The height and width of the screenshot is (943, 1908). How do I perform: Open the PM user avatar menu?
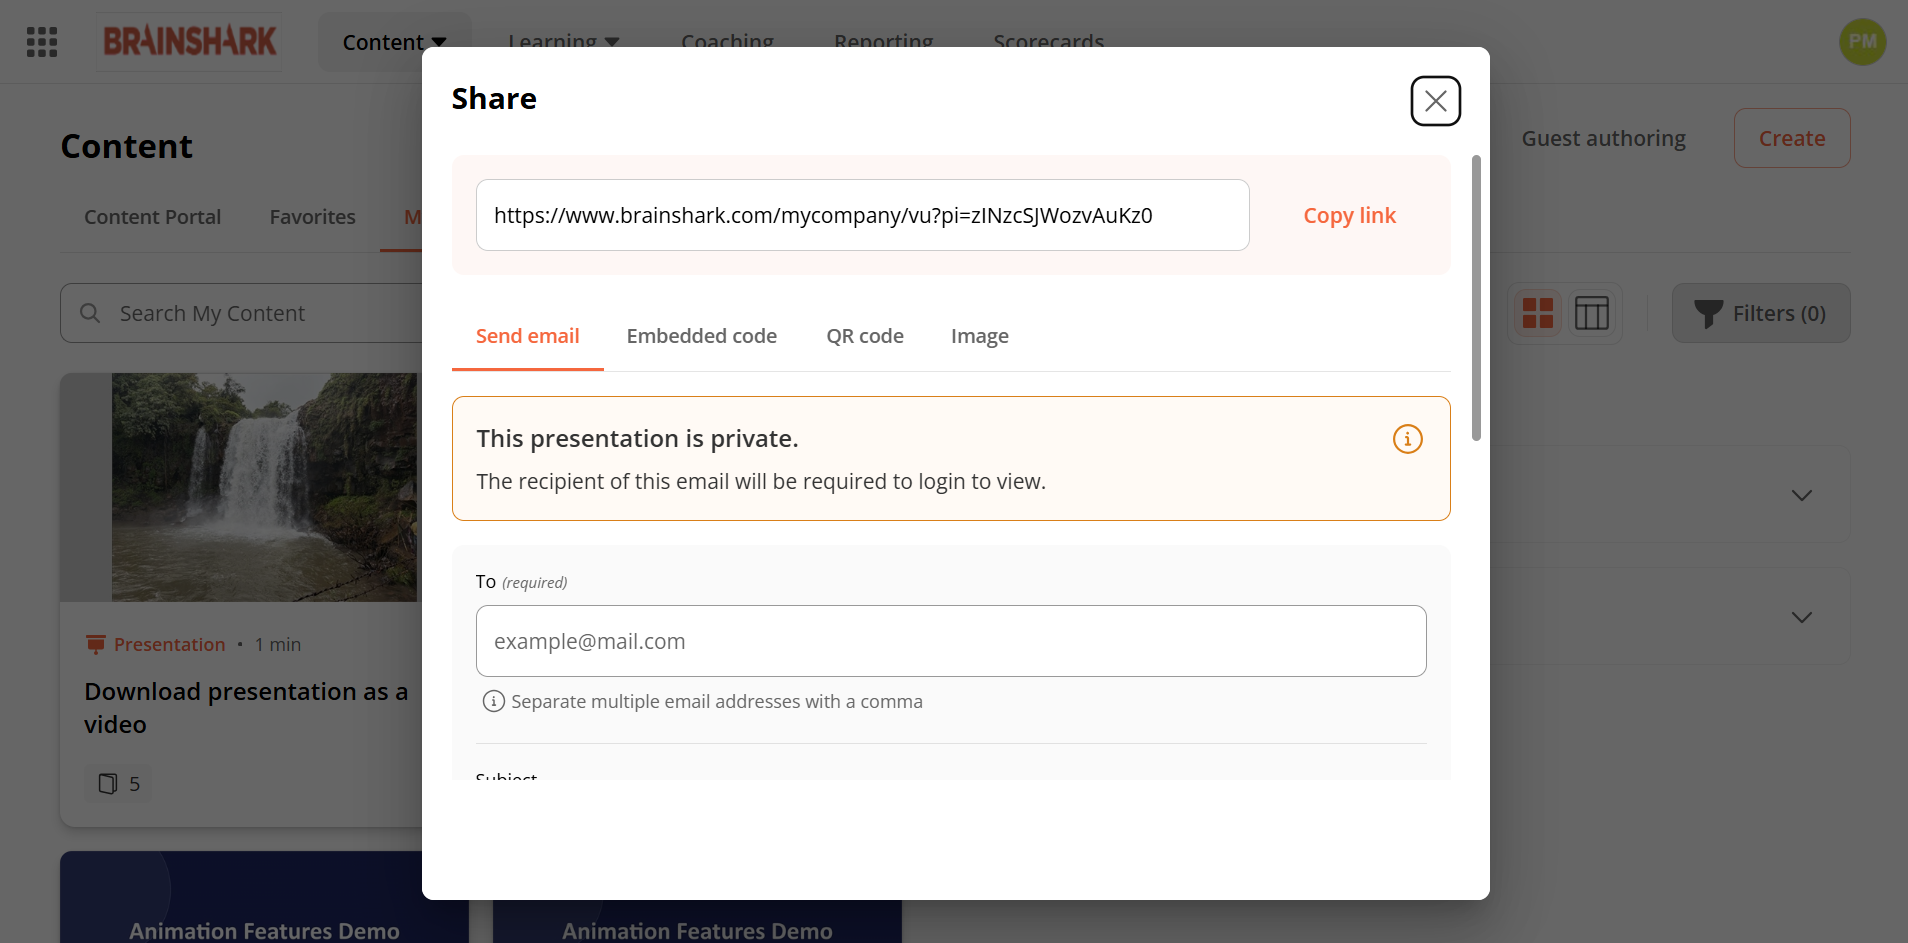tap(1862, 42)
